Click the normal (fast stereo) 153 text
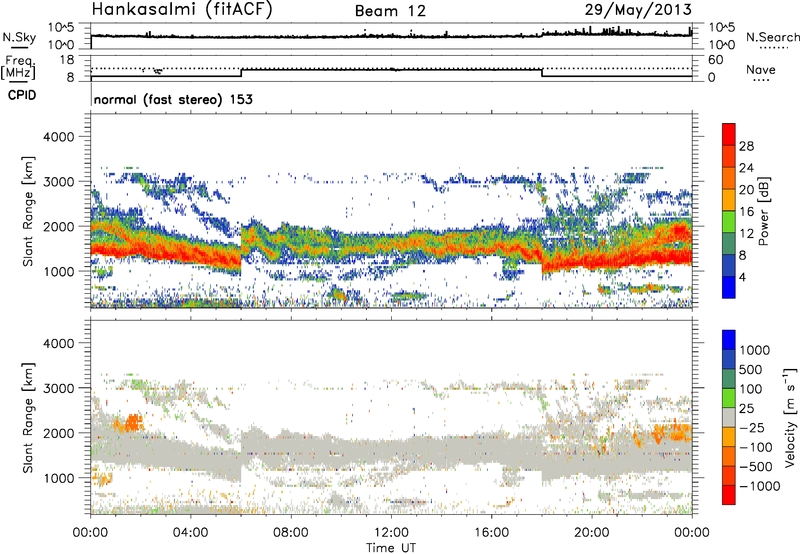 [x=173, y=99]
